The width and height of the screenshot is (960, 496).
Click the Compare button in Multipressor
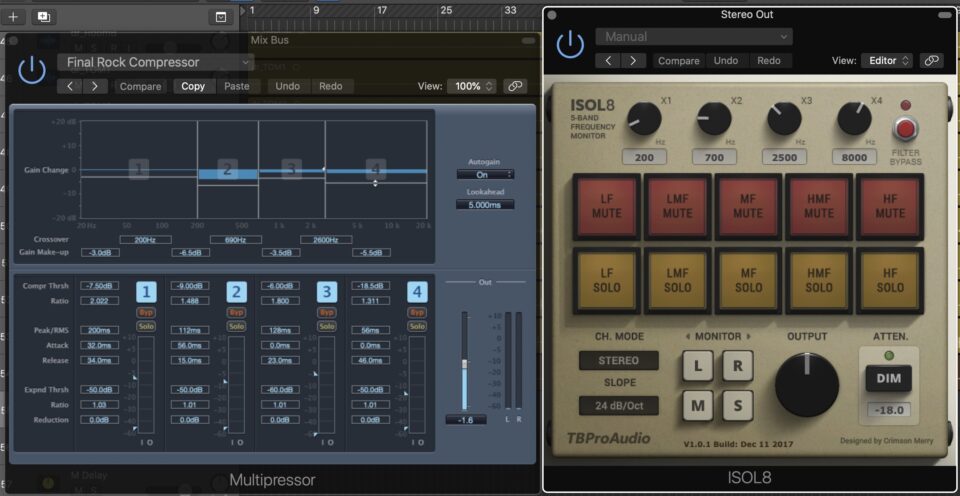(140, 86)
